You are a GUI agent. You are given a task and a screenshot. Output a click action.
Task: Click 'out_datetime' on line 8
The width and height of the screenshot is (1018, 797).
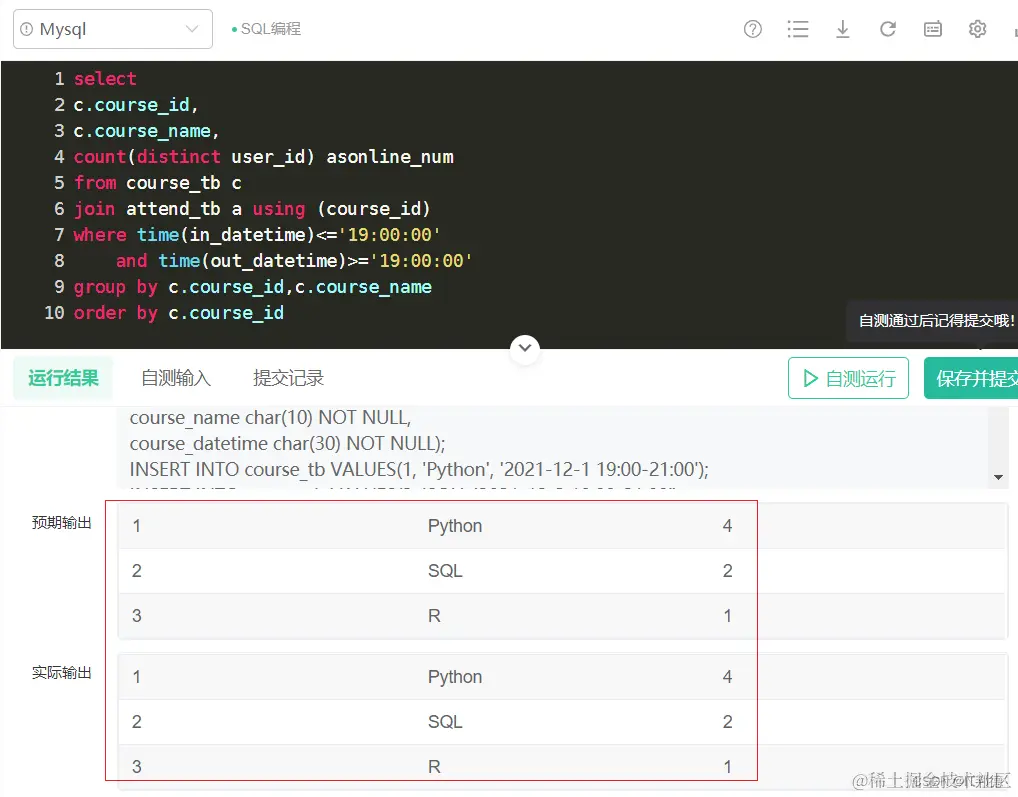tap(274, 261)
